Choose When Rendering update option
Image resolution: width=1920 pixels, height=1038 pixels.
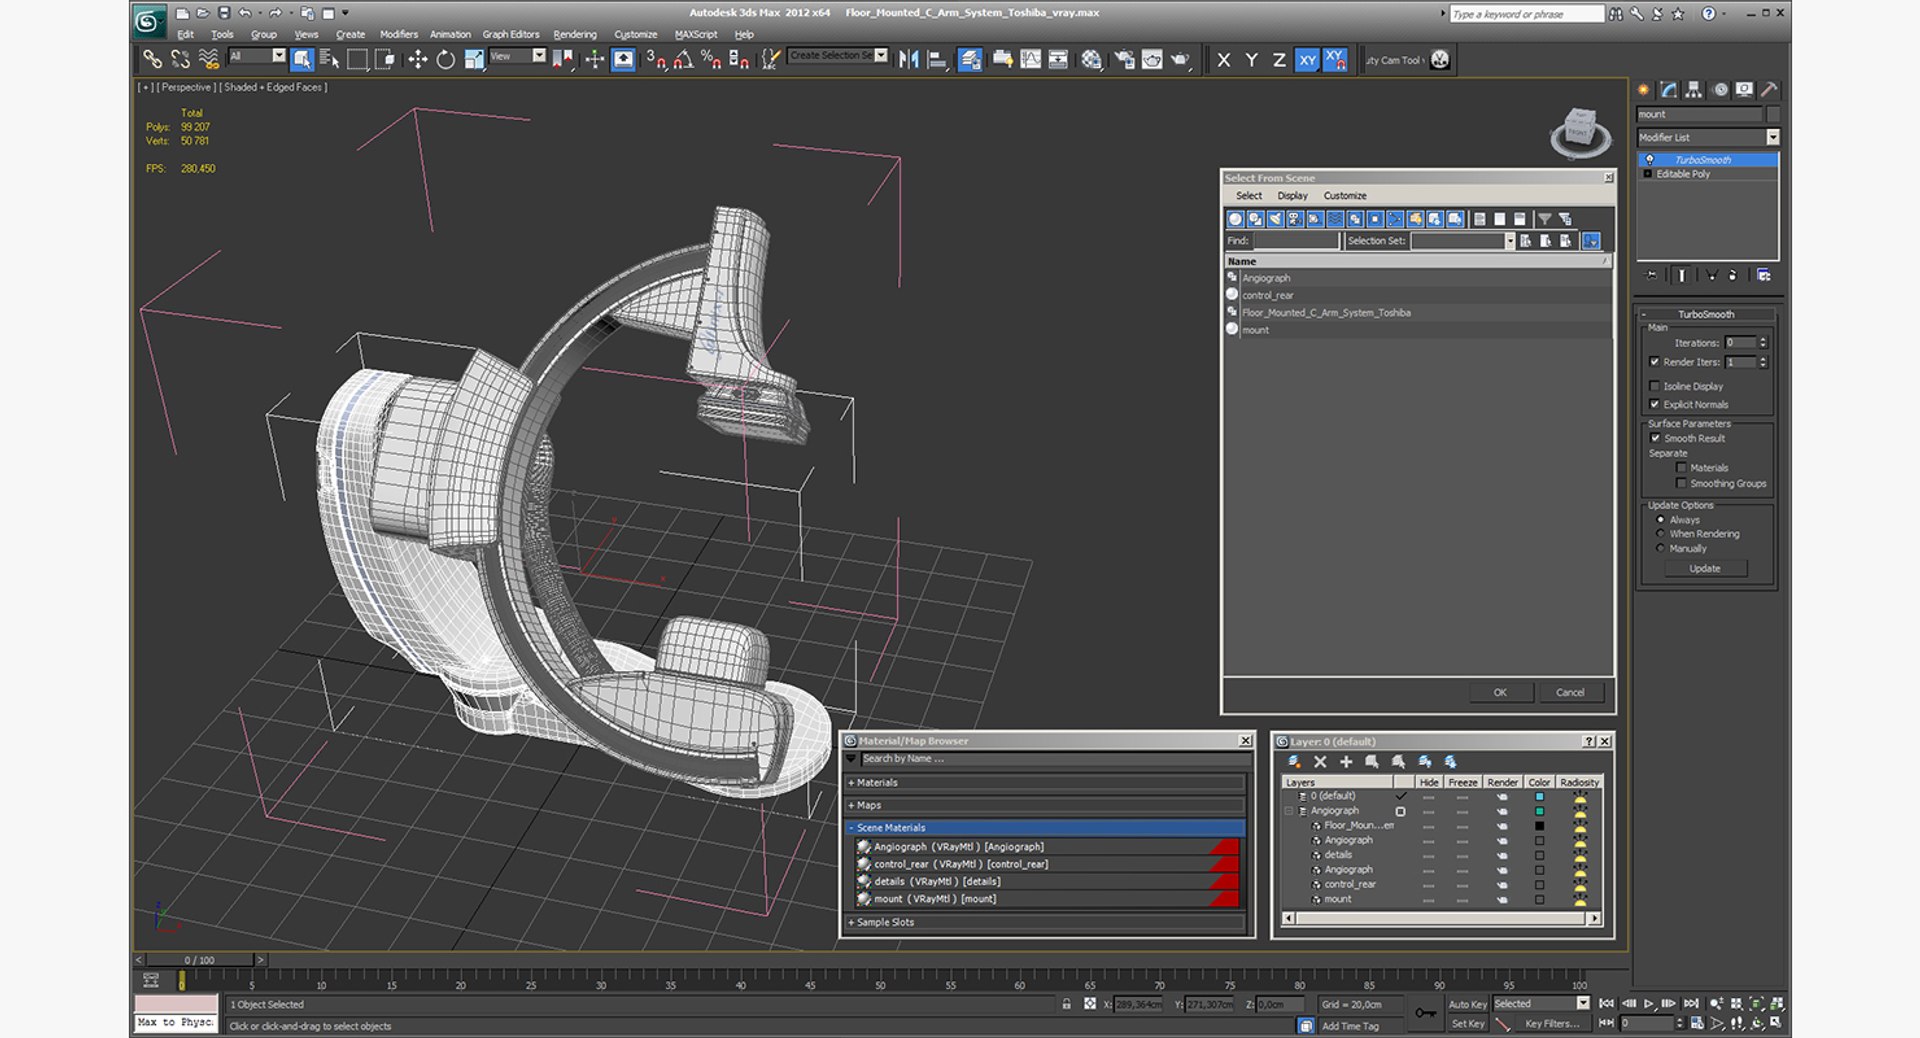pyautogui.click(x=1661, y=534)
